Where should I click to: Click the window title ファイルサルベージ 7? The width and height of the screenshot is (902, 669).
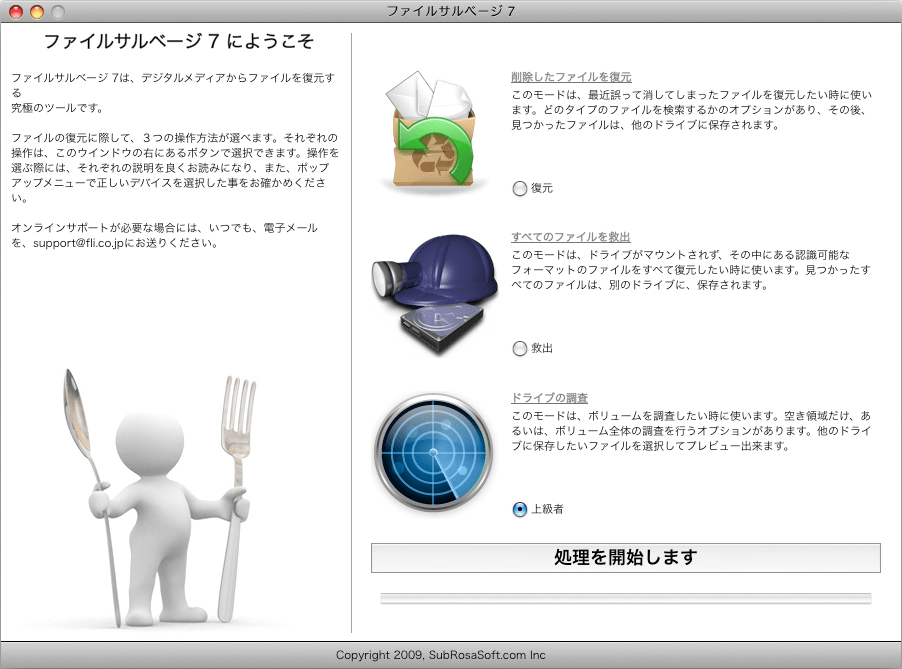pyautogui.click(x=450, y=11)
